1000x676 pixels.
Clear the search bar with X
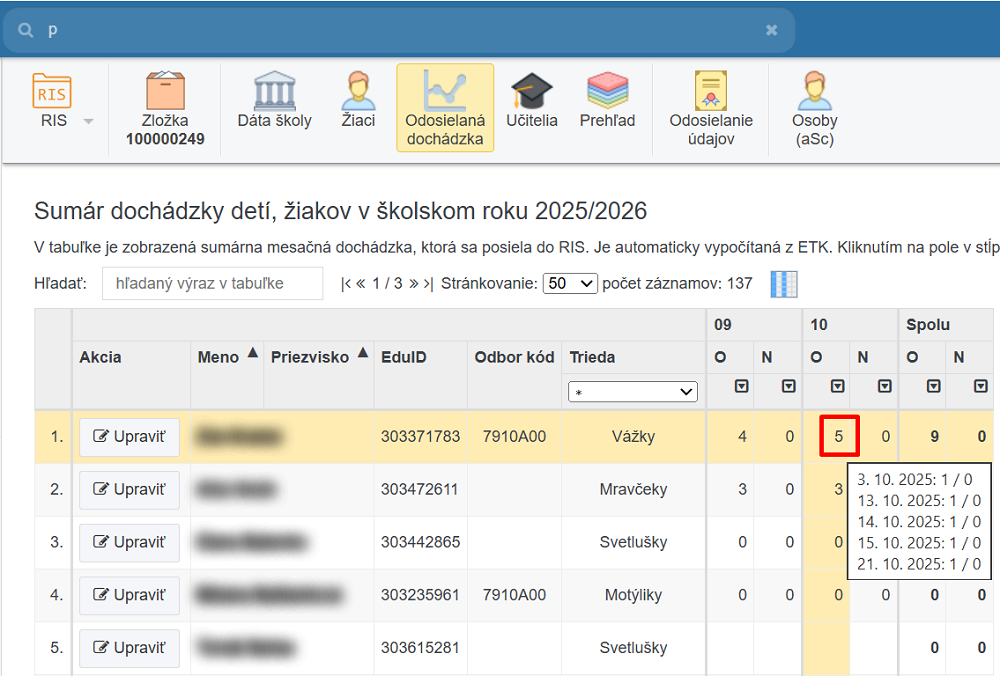click(771, 30)
